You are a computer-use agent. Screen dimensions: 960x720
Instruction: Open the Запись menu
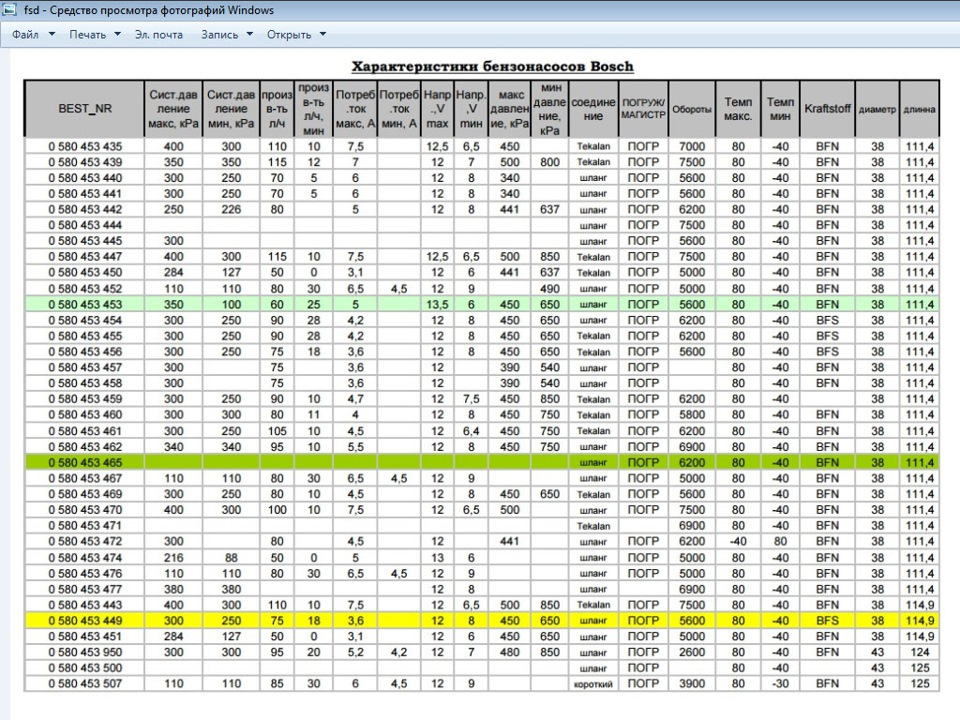pos(220,34)
